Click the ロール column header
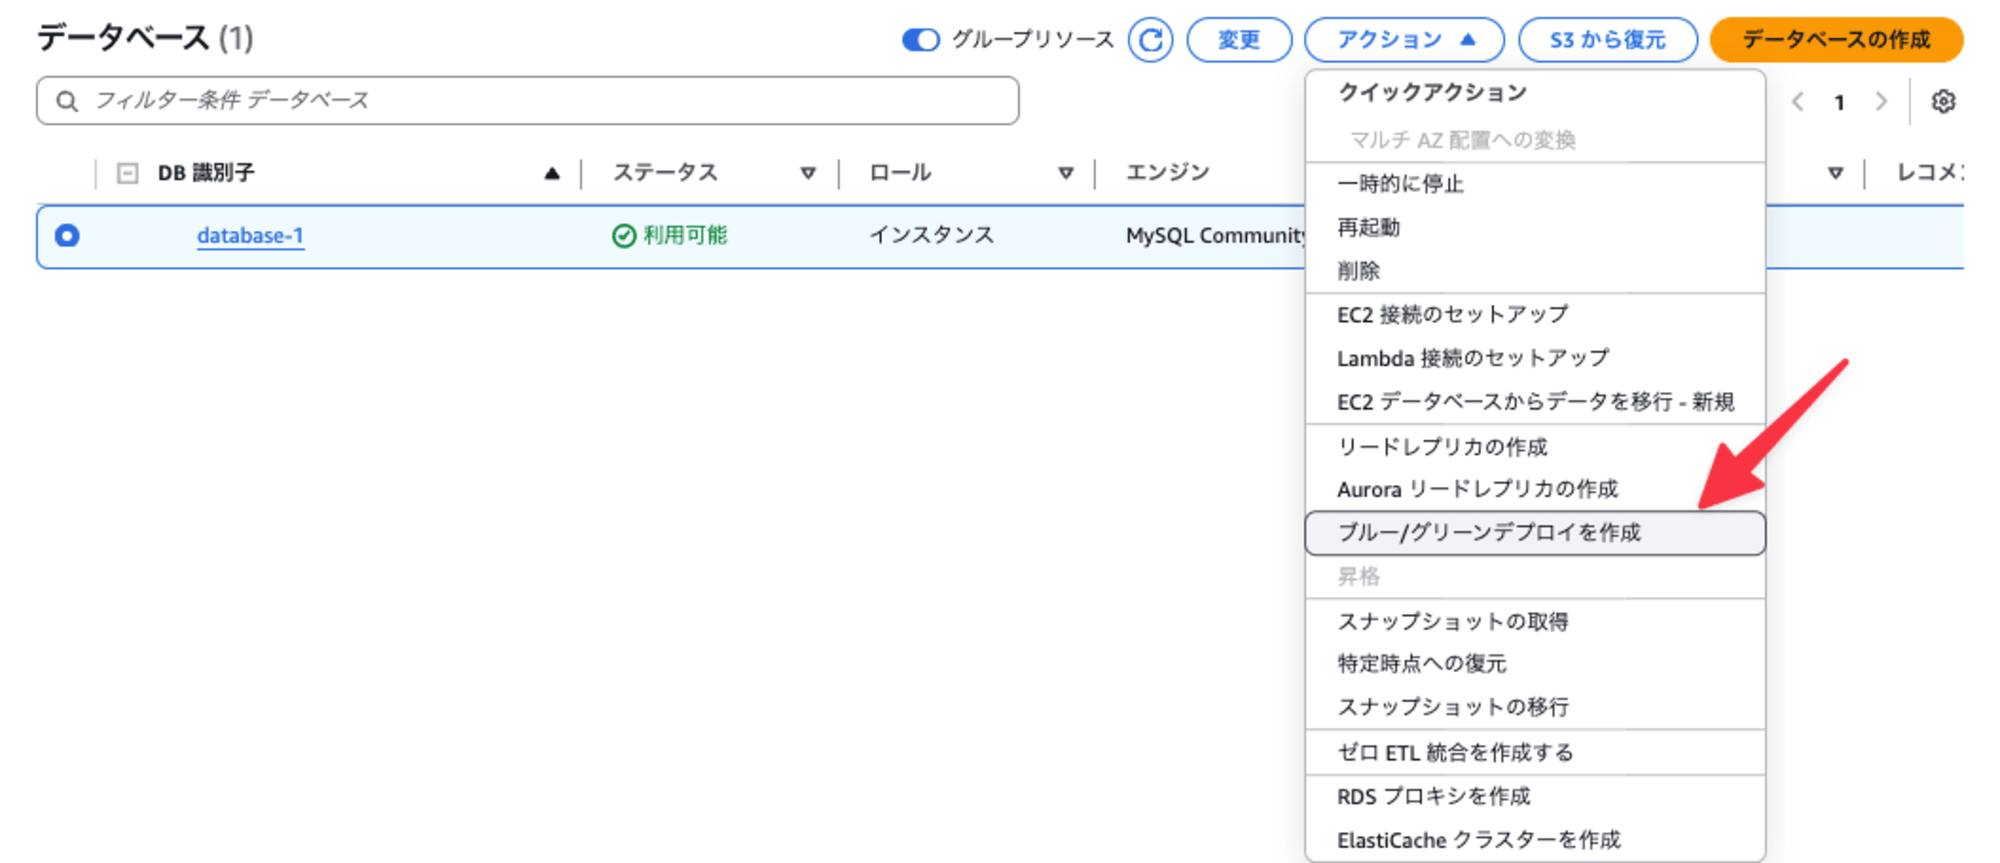Viewport: 2000px width, 863px height. coord(900,173)
